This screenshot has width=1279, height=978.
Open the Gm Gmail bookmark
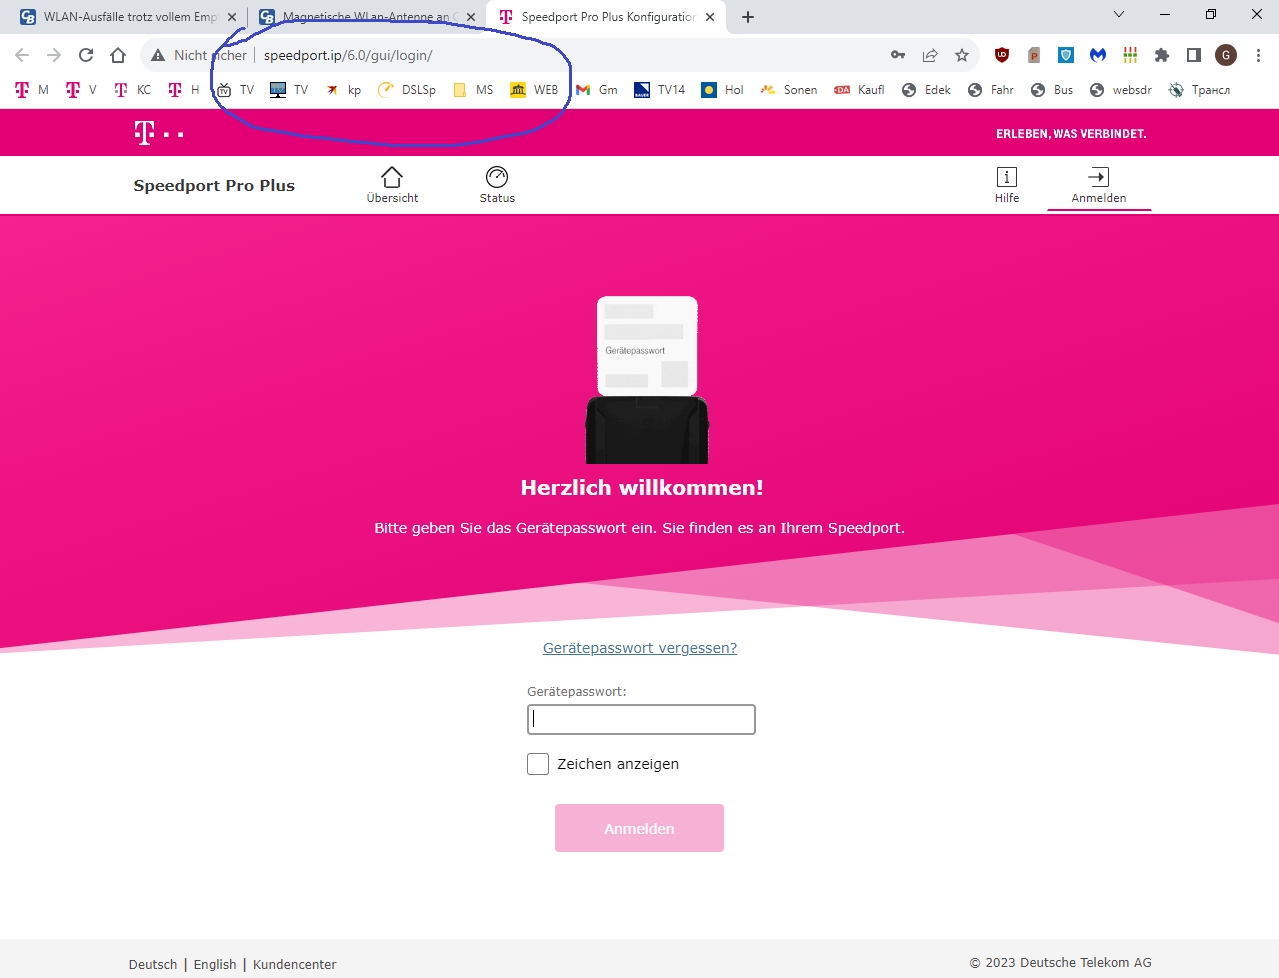point(597,90)
